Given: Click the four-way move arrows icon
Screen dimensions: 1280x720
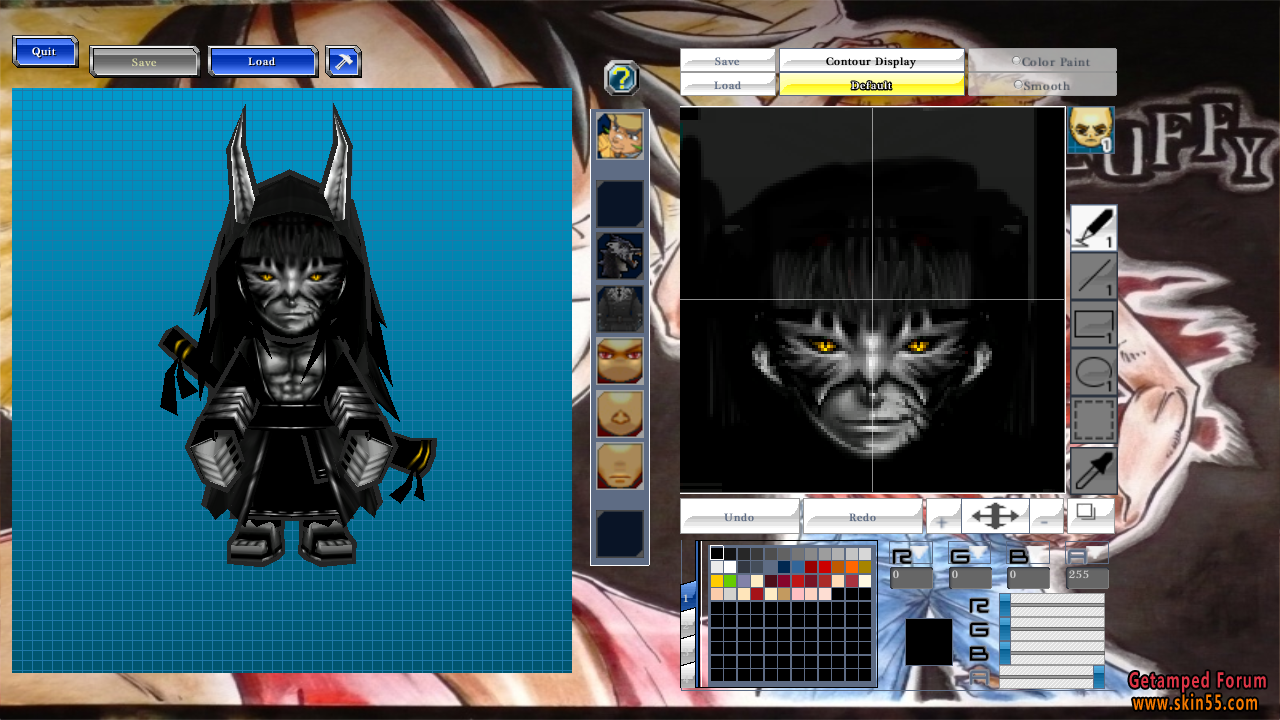Looking at the screenshot, I should [995, 516].
